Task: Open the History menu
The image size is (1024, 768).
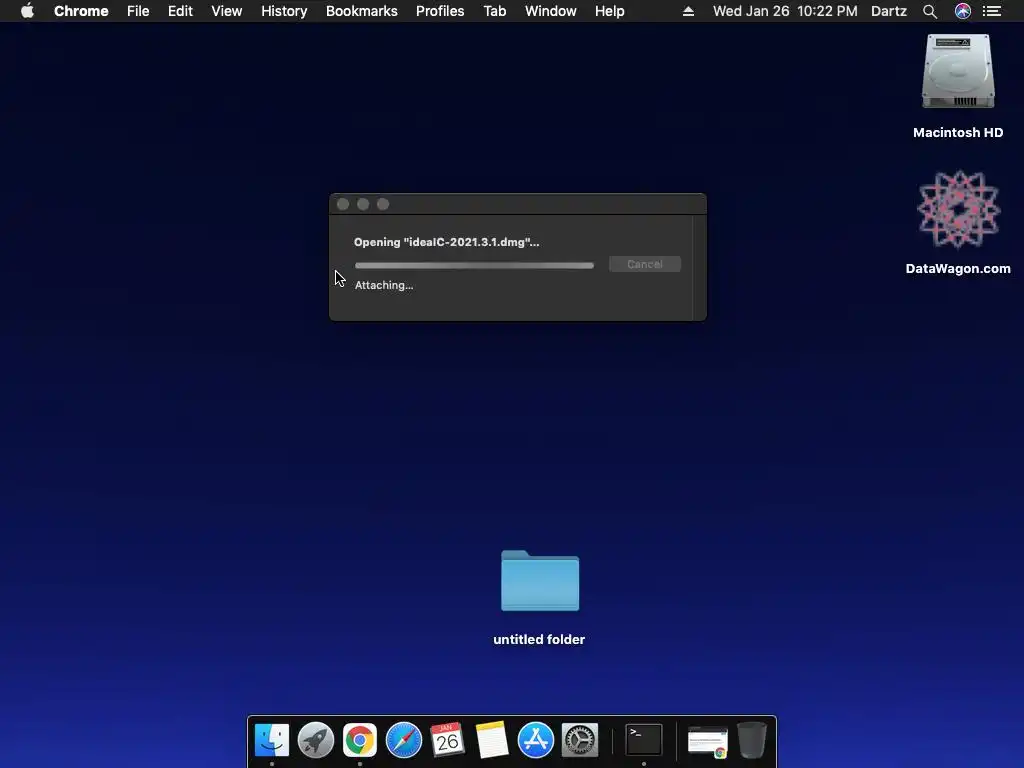Action: pos(284,11)
